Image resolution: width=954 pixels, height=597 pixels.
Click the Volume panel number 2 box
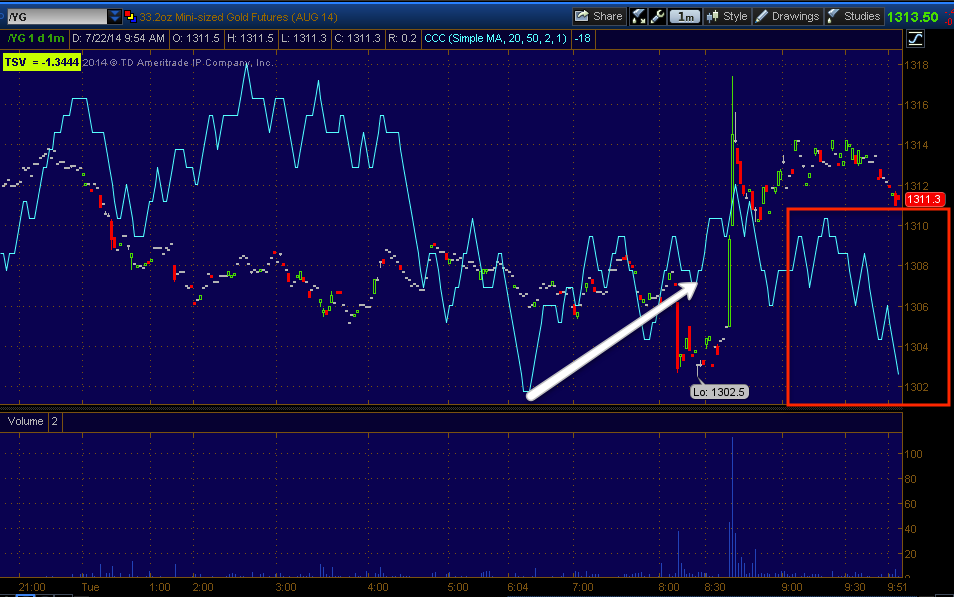coord(54,421)
